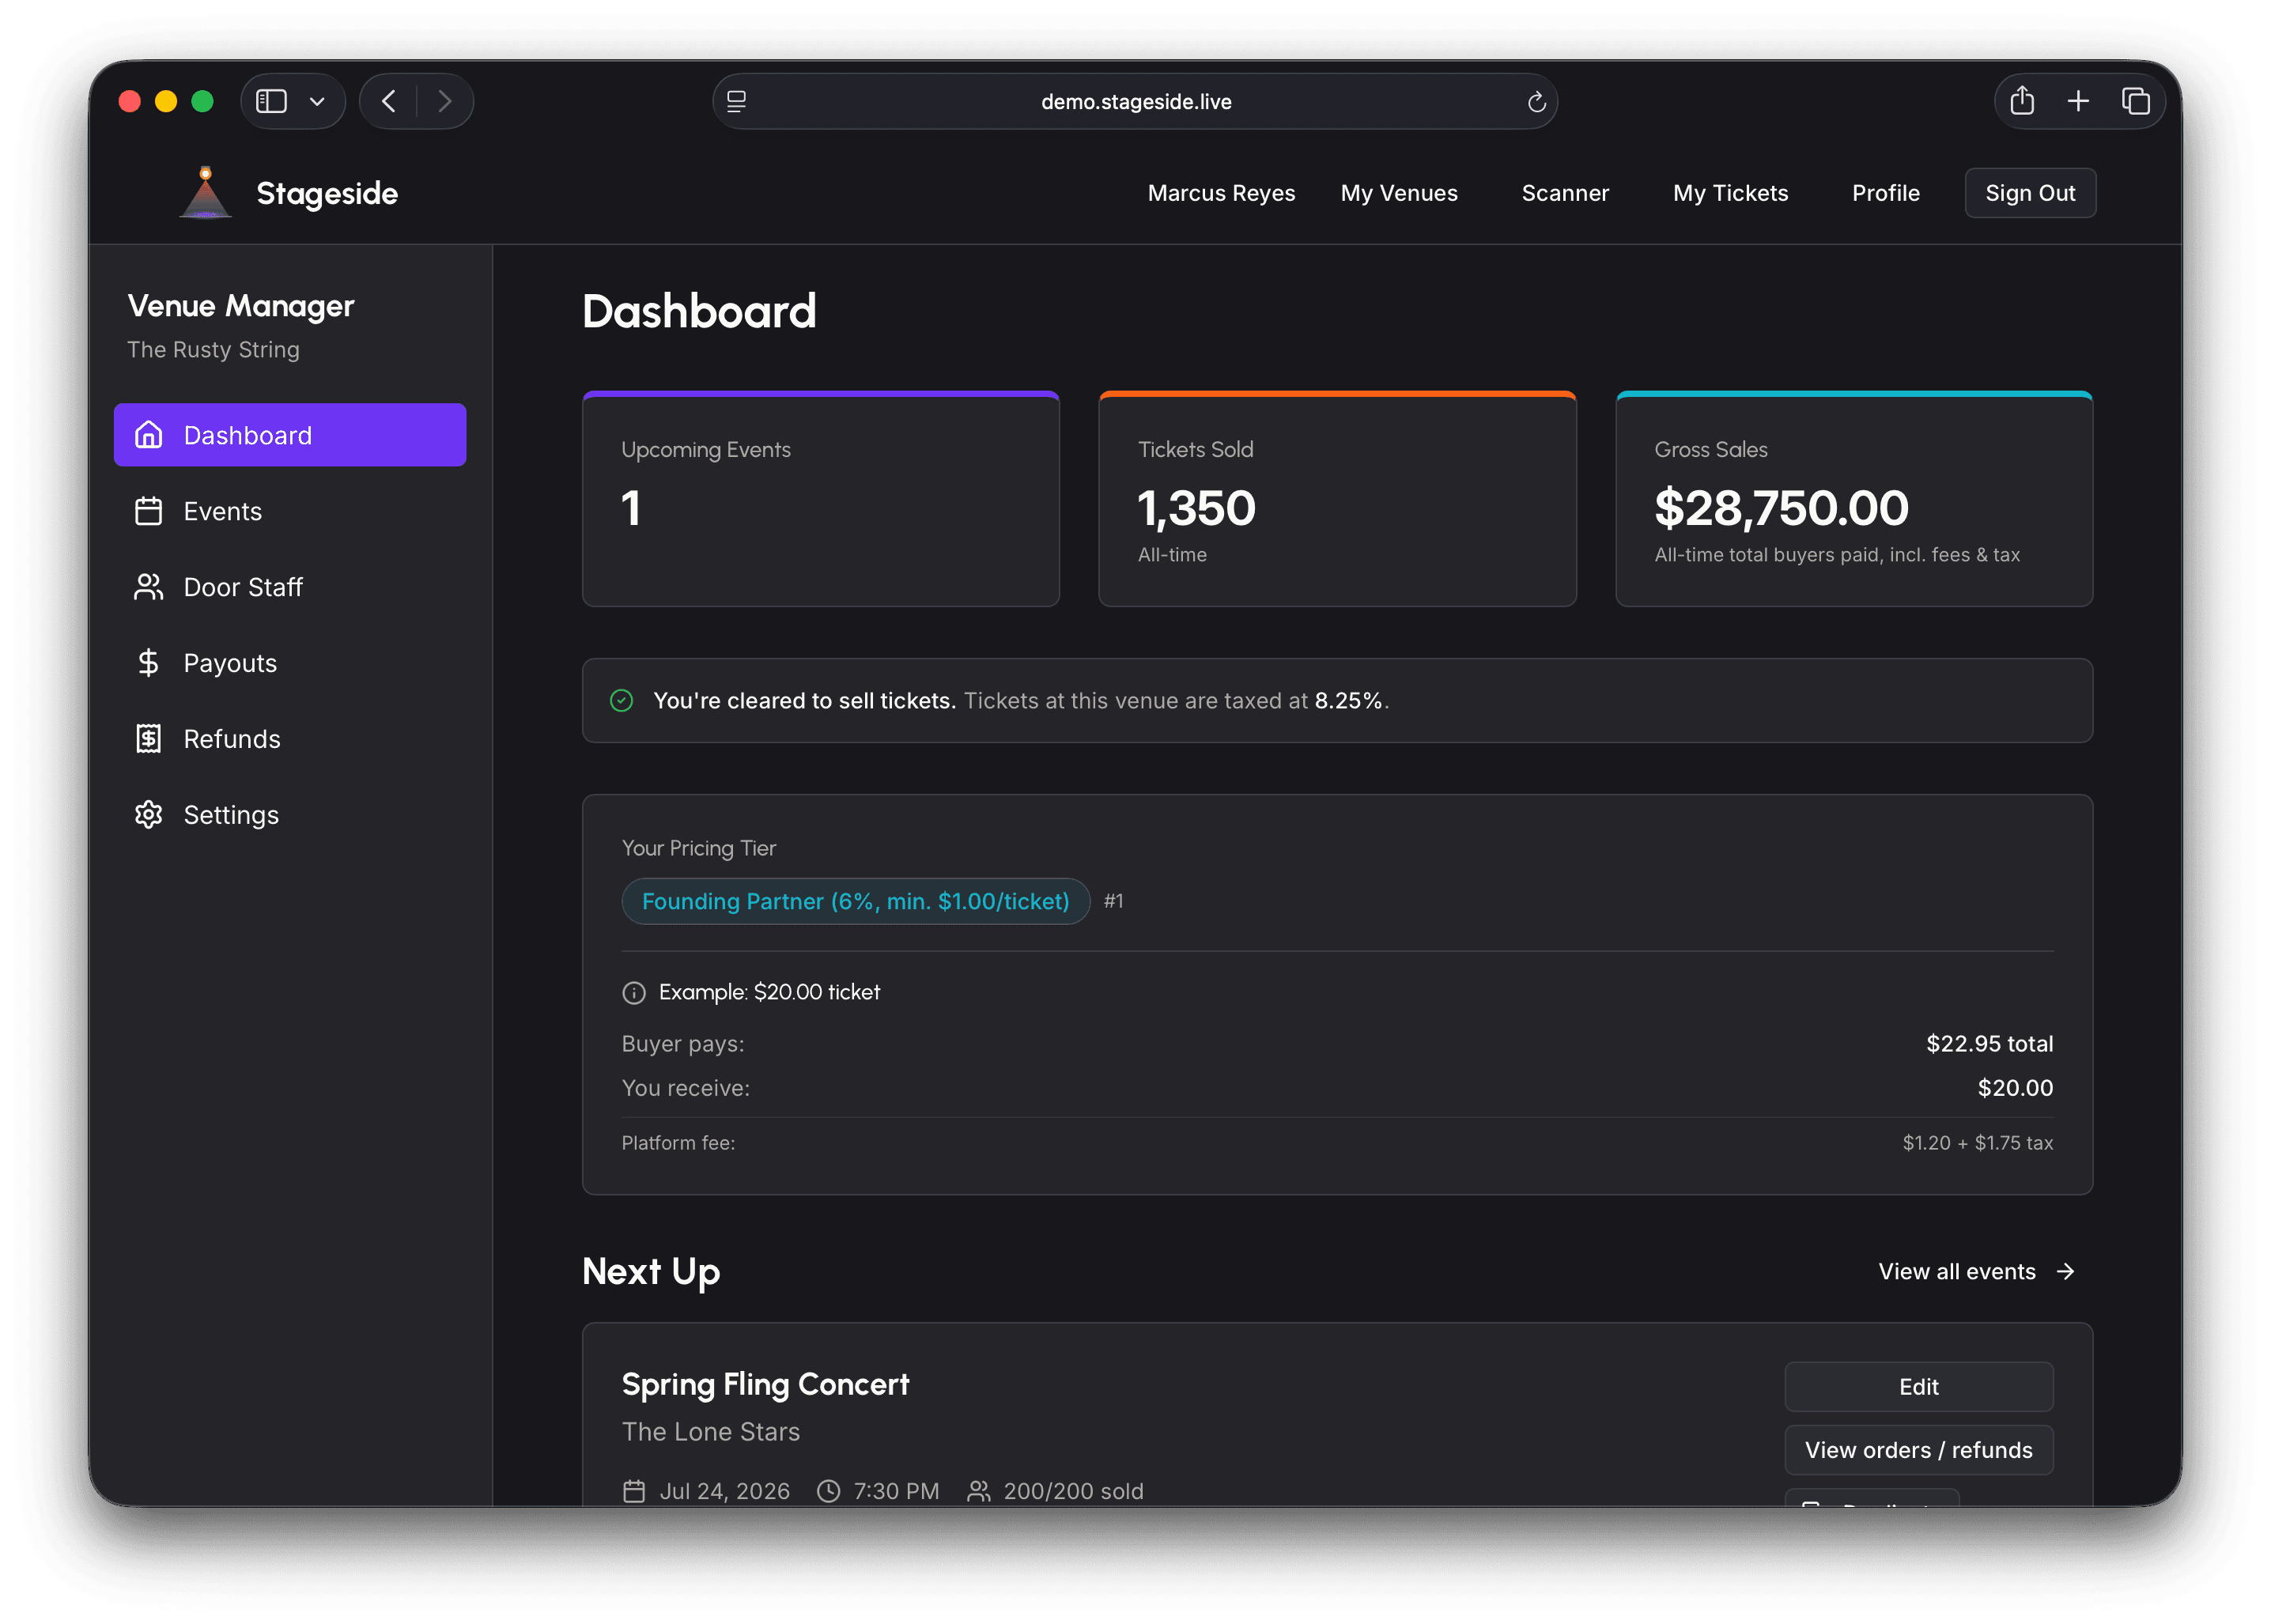Screen dimensions: 2271x1624
Task: Open the Door Staff label in sidebar
Action: click(243, 587)
